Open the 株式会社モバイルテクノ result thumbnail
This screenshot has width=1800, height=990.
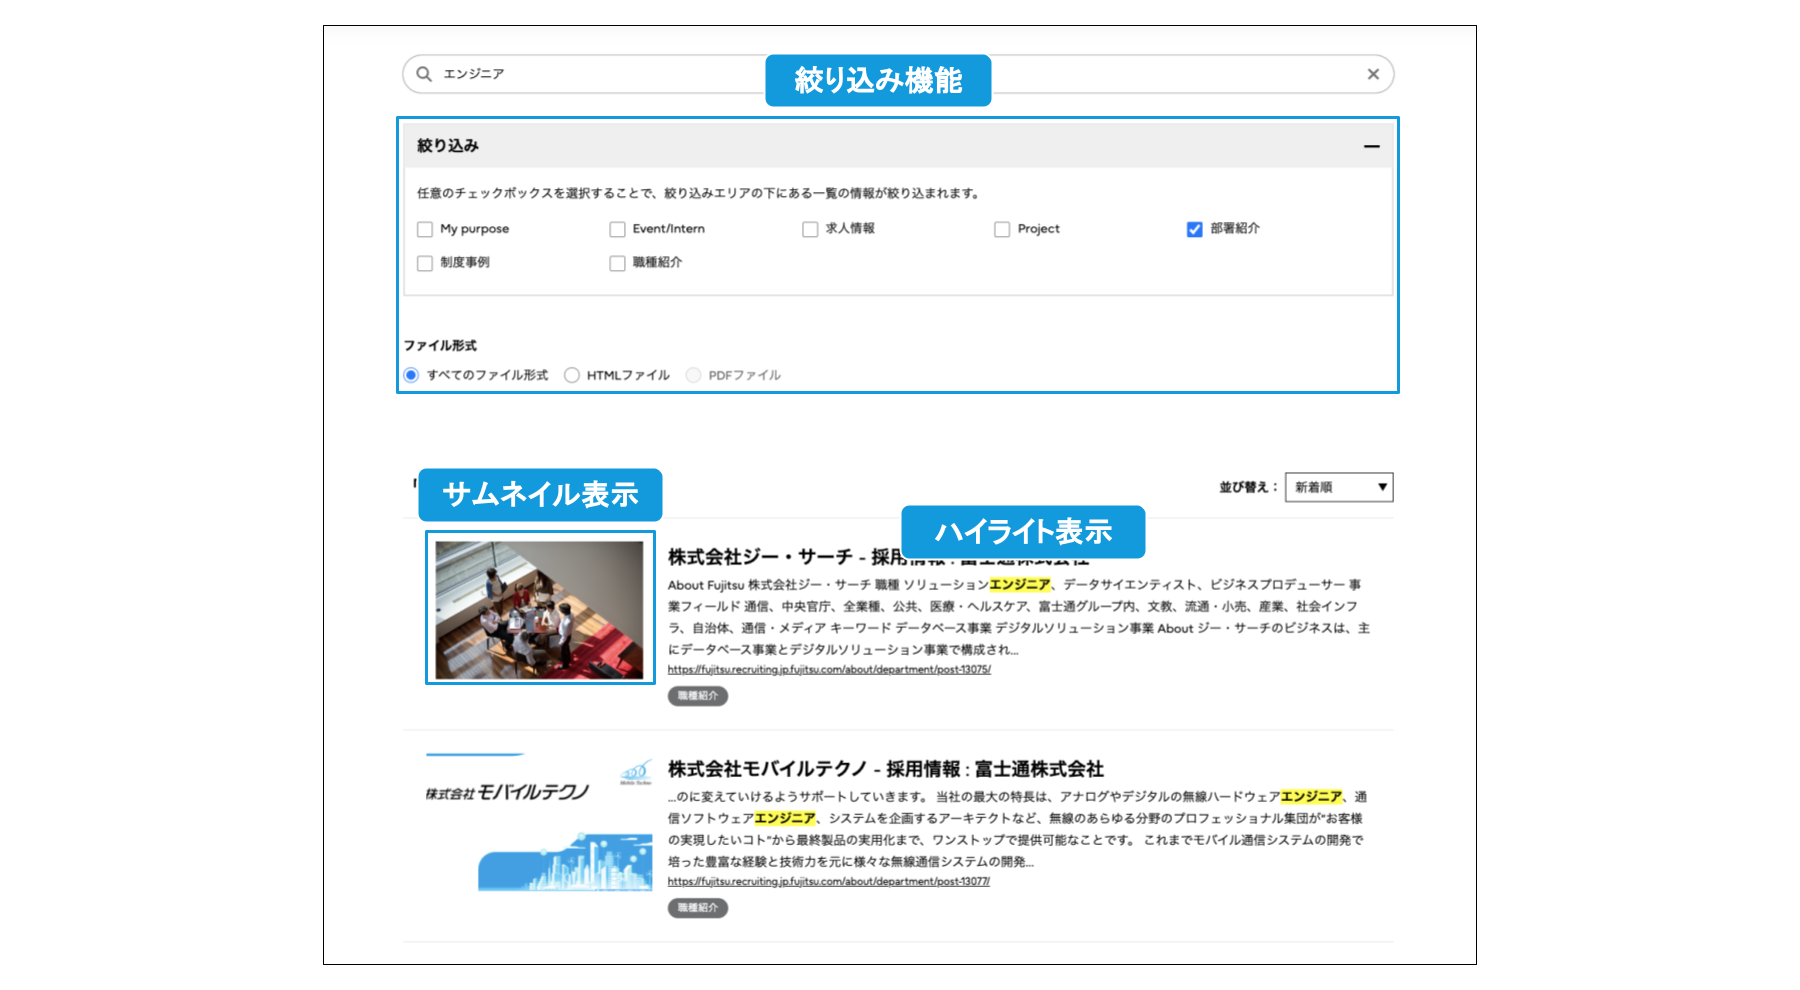pyautogui.click(x=540, y=822)
